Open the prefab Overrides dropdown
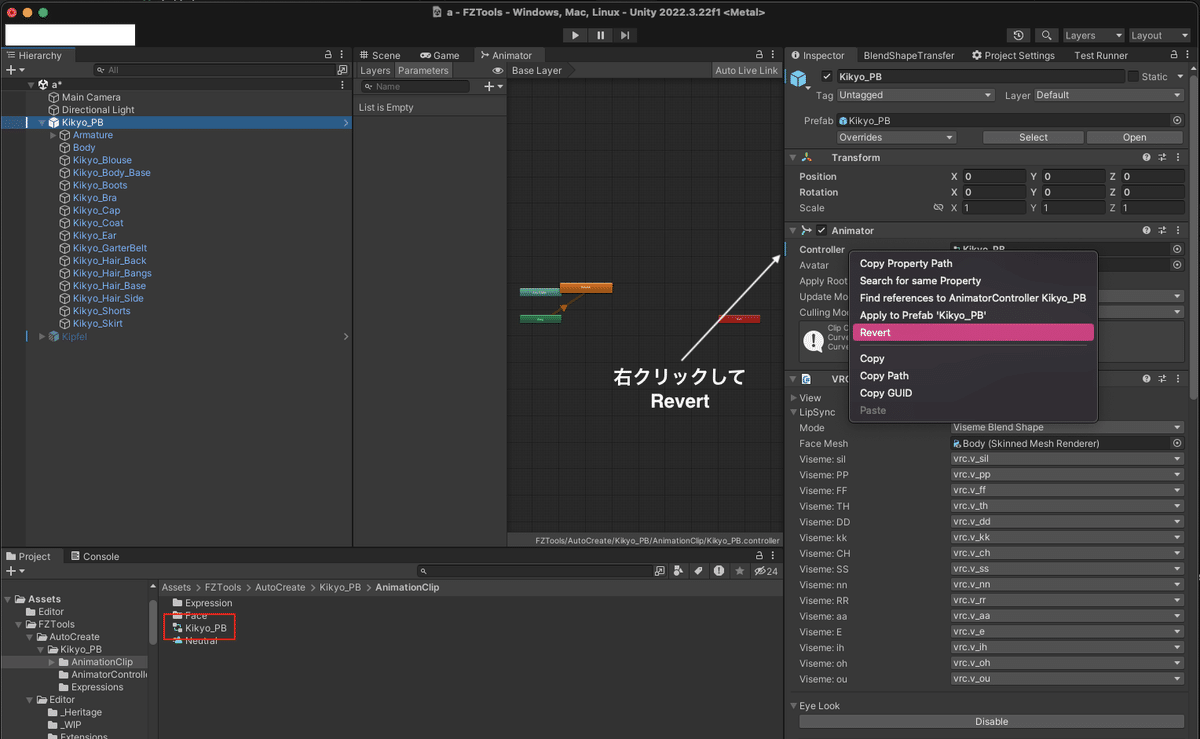This screenshot has width=1200, height=739. (896, 137)
